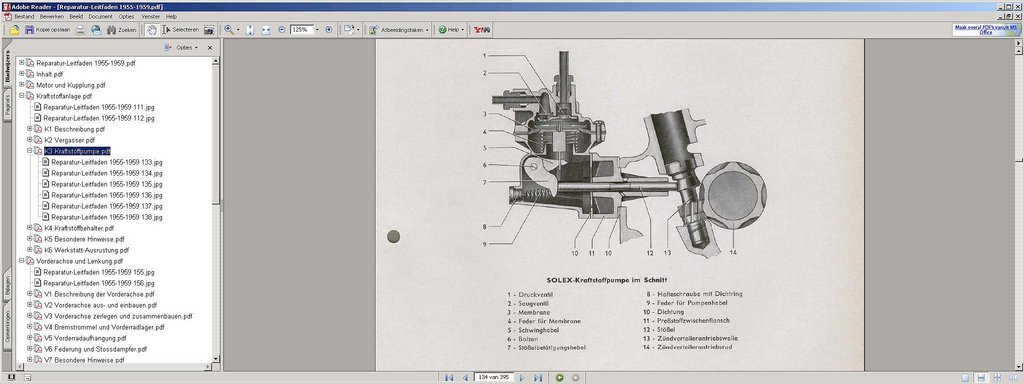Screen dimensions: 1024x384
Task: Choose the Snapshot camera tool
Action: [209, 30]
